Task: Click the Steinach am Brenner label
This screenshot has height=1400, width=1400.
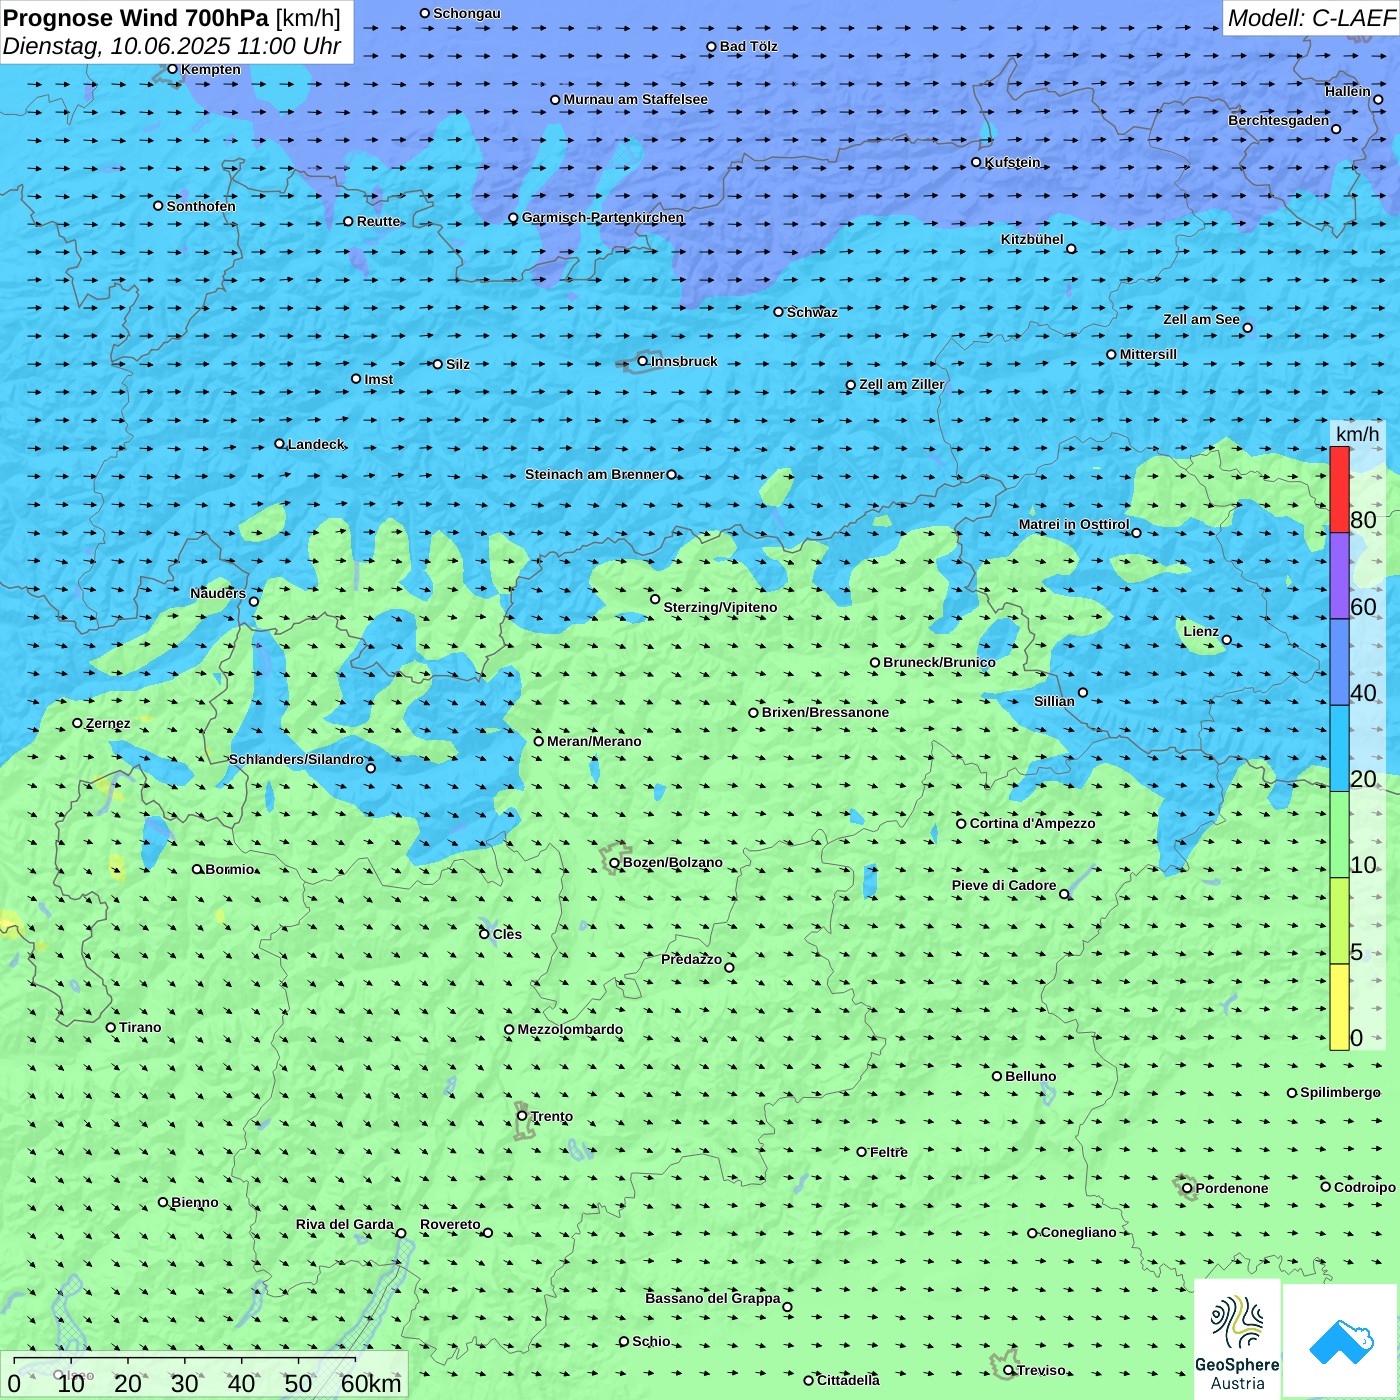Action: point(595,474)
